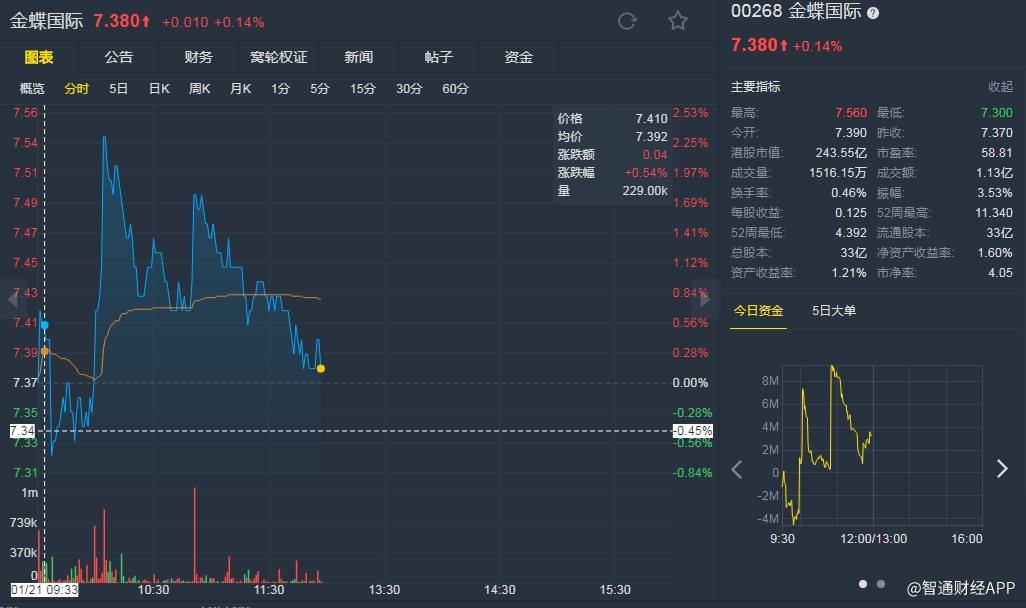The image size is (1026, 608).
Task: Click the 7.34 price crosshair label
Action: 24,431
